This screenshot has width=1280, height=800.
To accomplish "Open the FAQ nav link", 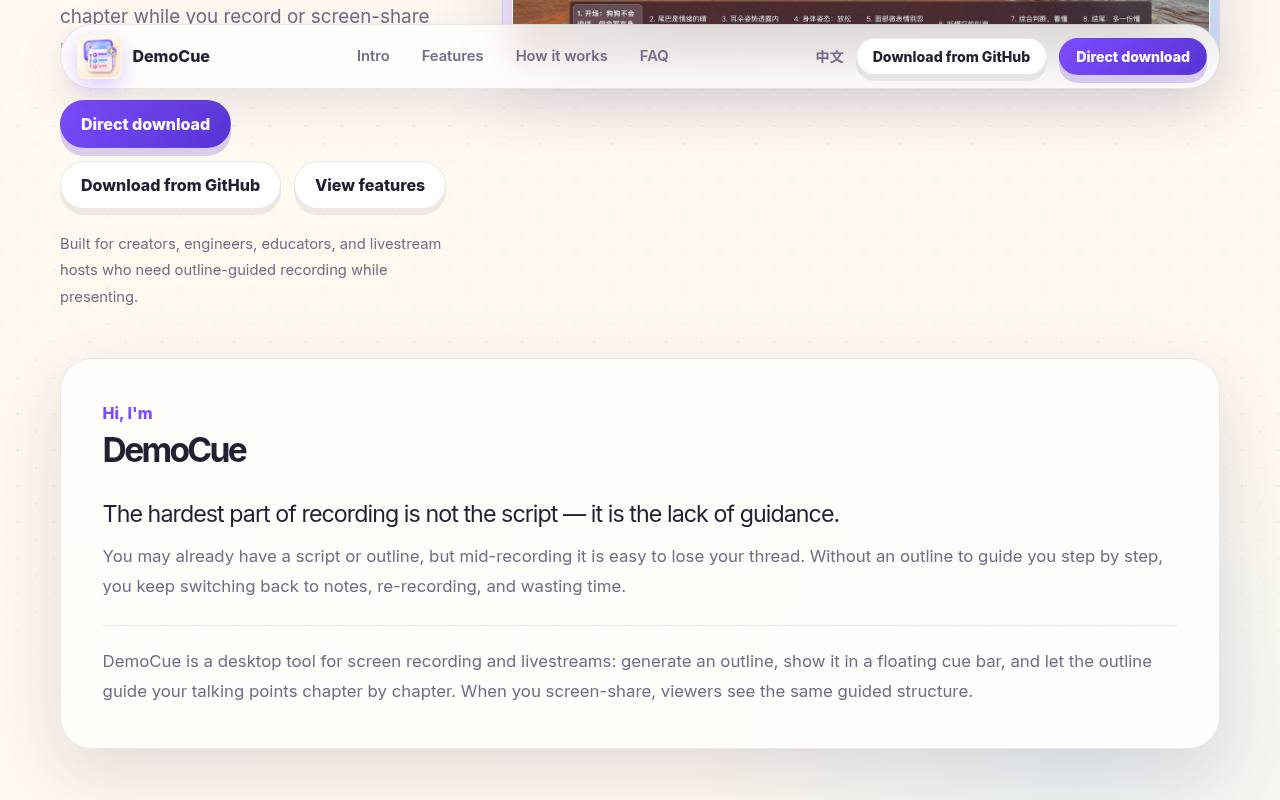I will [x=654, y=56].
